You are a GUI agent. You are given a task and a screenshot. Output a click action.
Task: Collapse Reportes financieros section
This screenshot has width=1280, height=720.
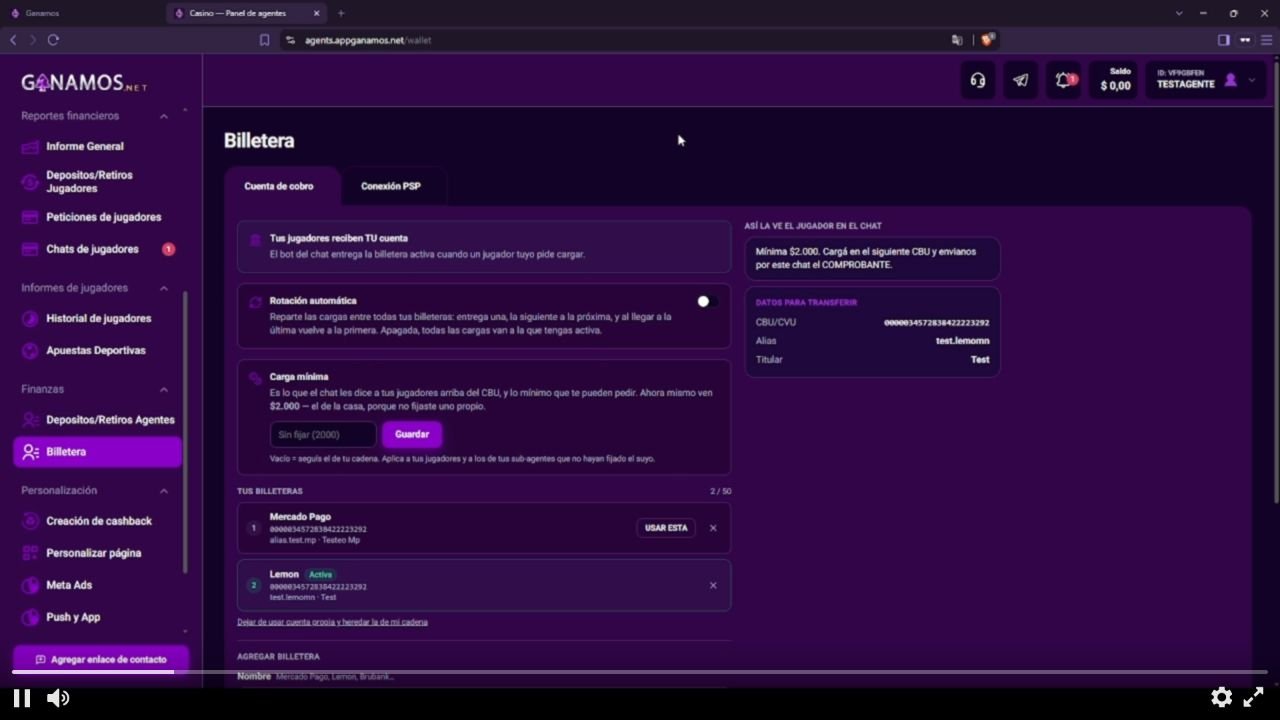pyautogui.click(x=164, y=116)
